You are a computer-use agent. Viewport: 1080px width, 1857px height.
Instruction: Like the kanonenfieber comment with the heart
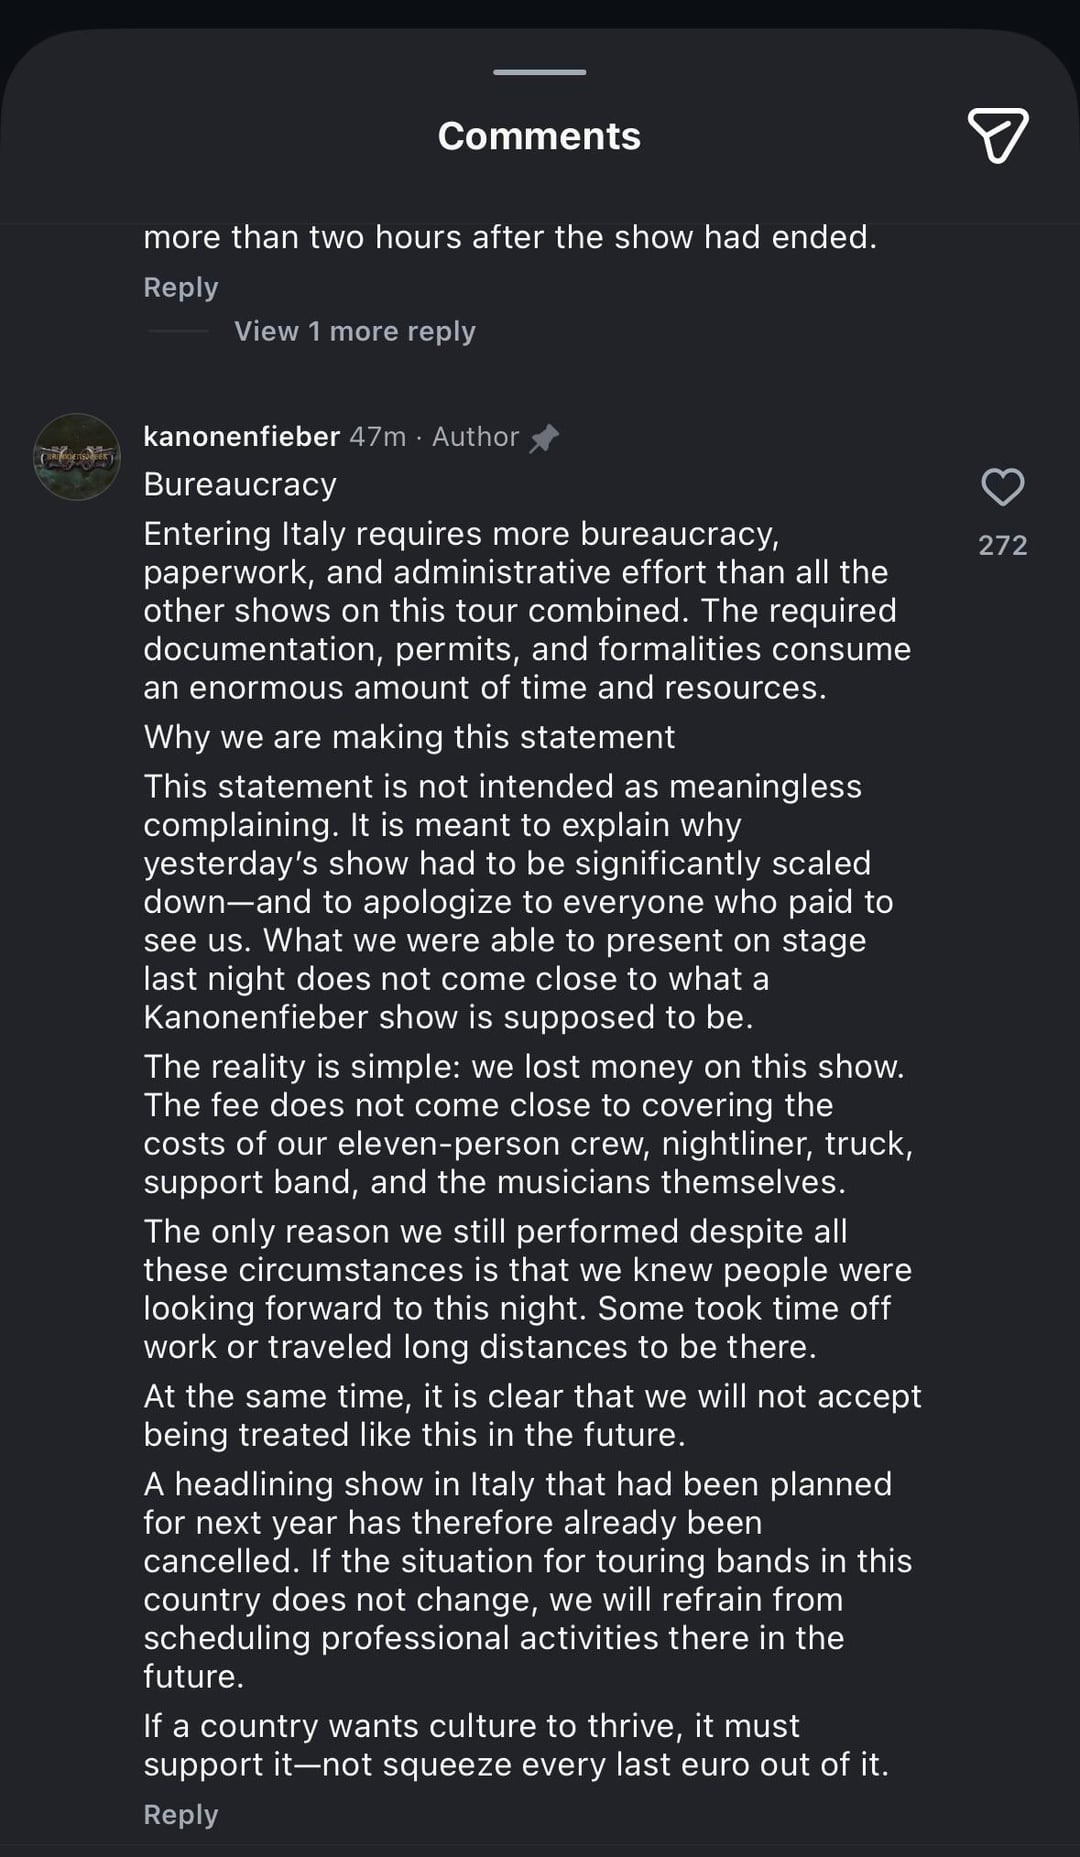point(1002,487)
